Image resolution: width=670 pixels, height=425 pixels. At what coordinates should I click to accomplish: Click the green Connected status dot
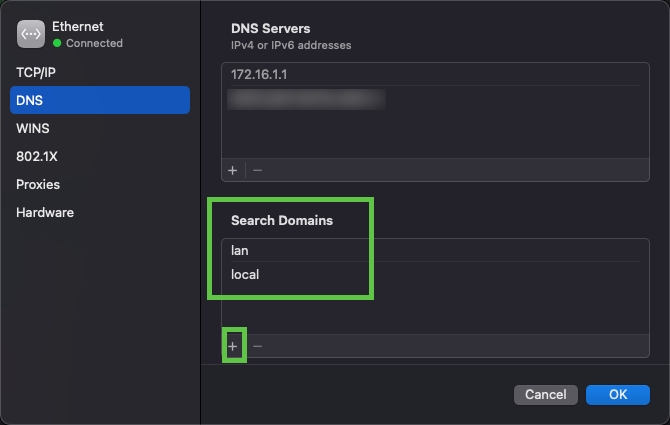point(57,44)
